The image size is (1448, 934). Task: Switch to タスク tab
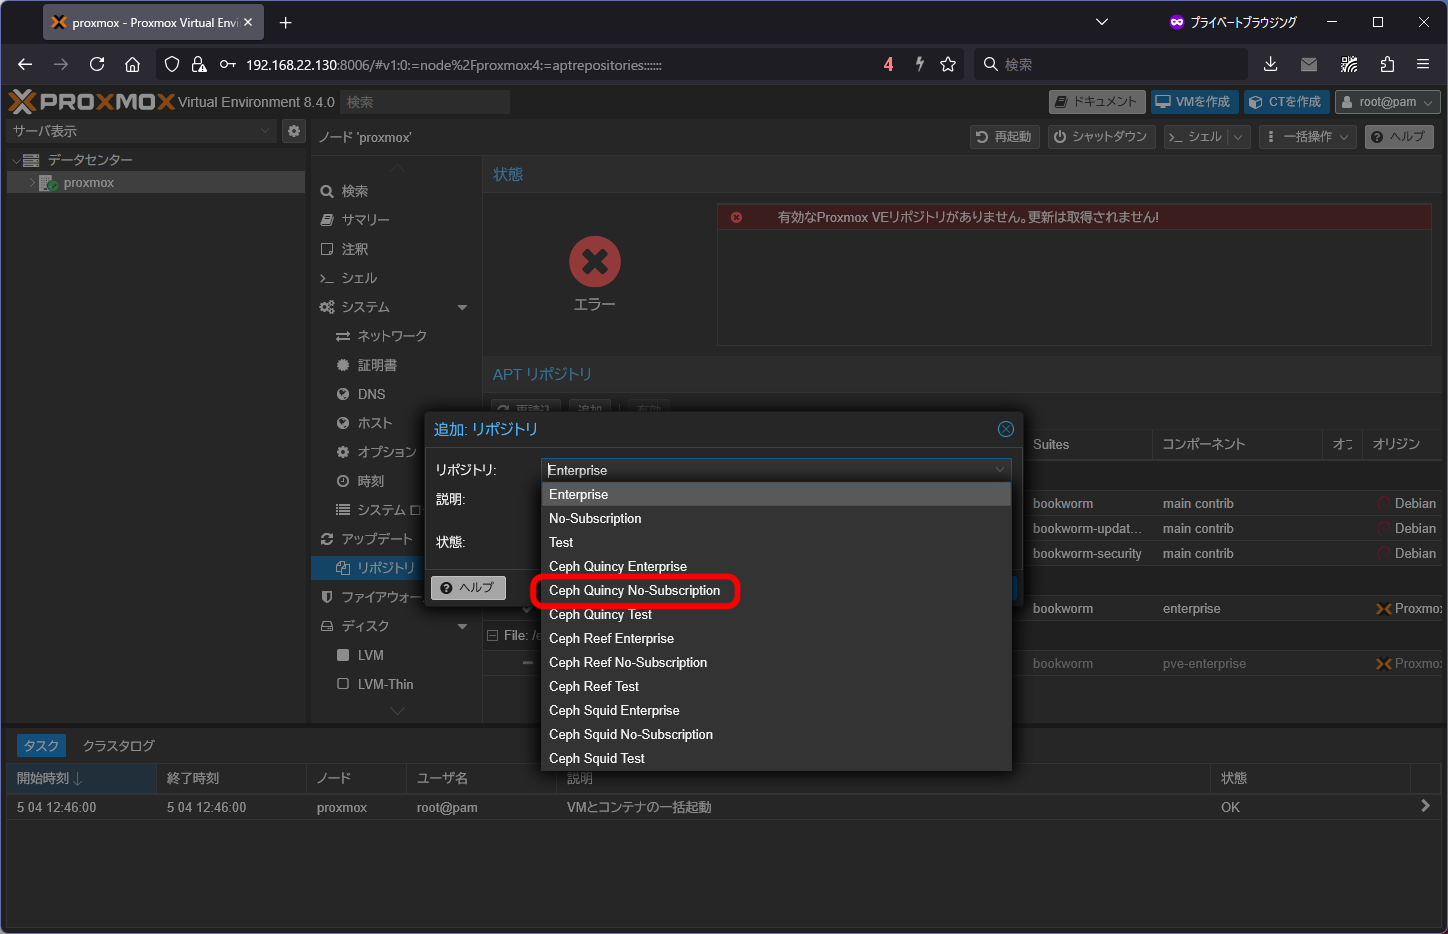point(41,746)
